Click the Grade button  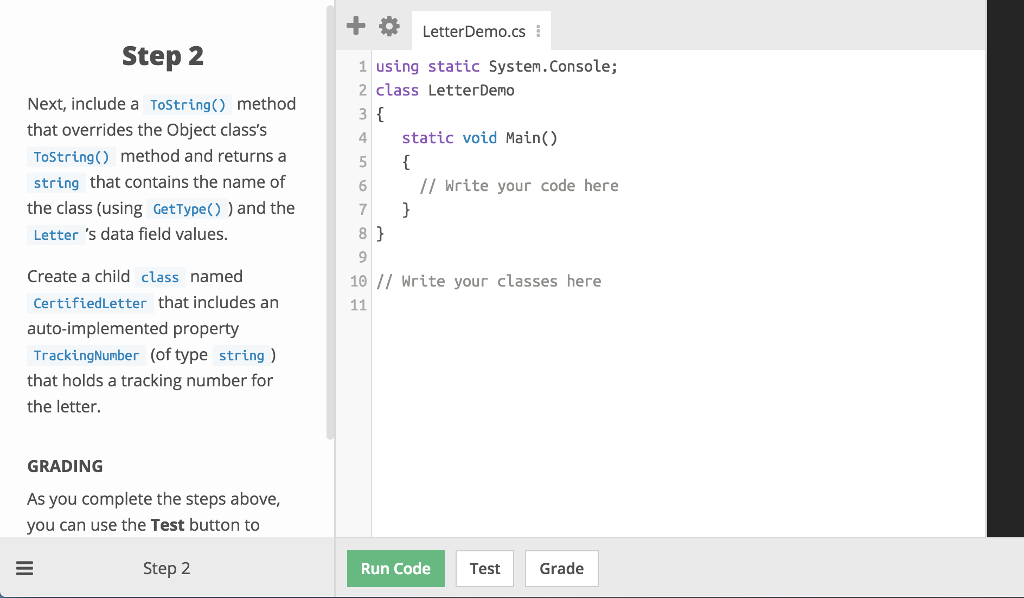562,569
